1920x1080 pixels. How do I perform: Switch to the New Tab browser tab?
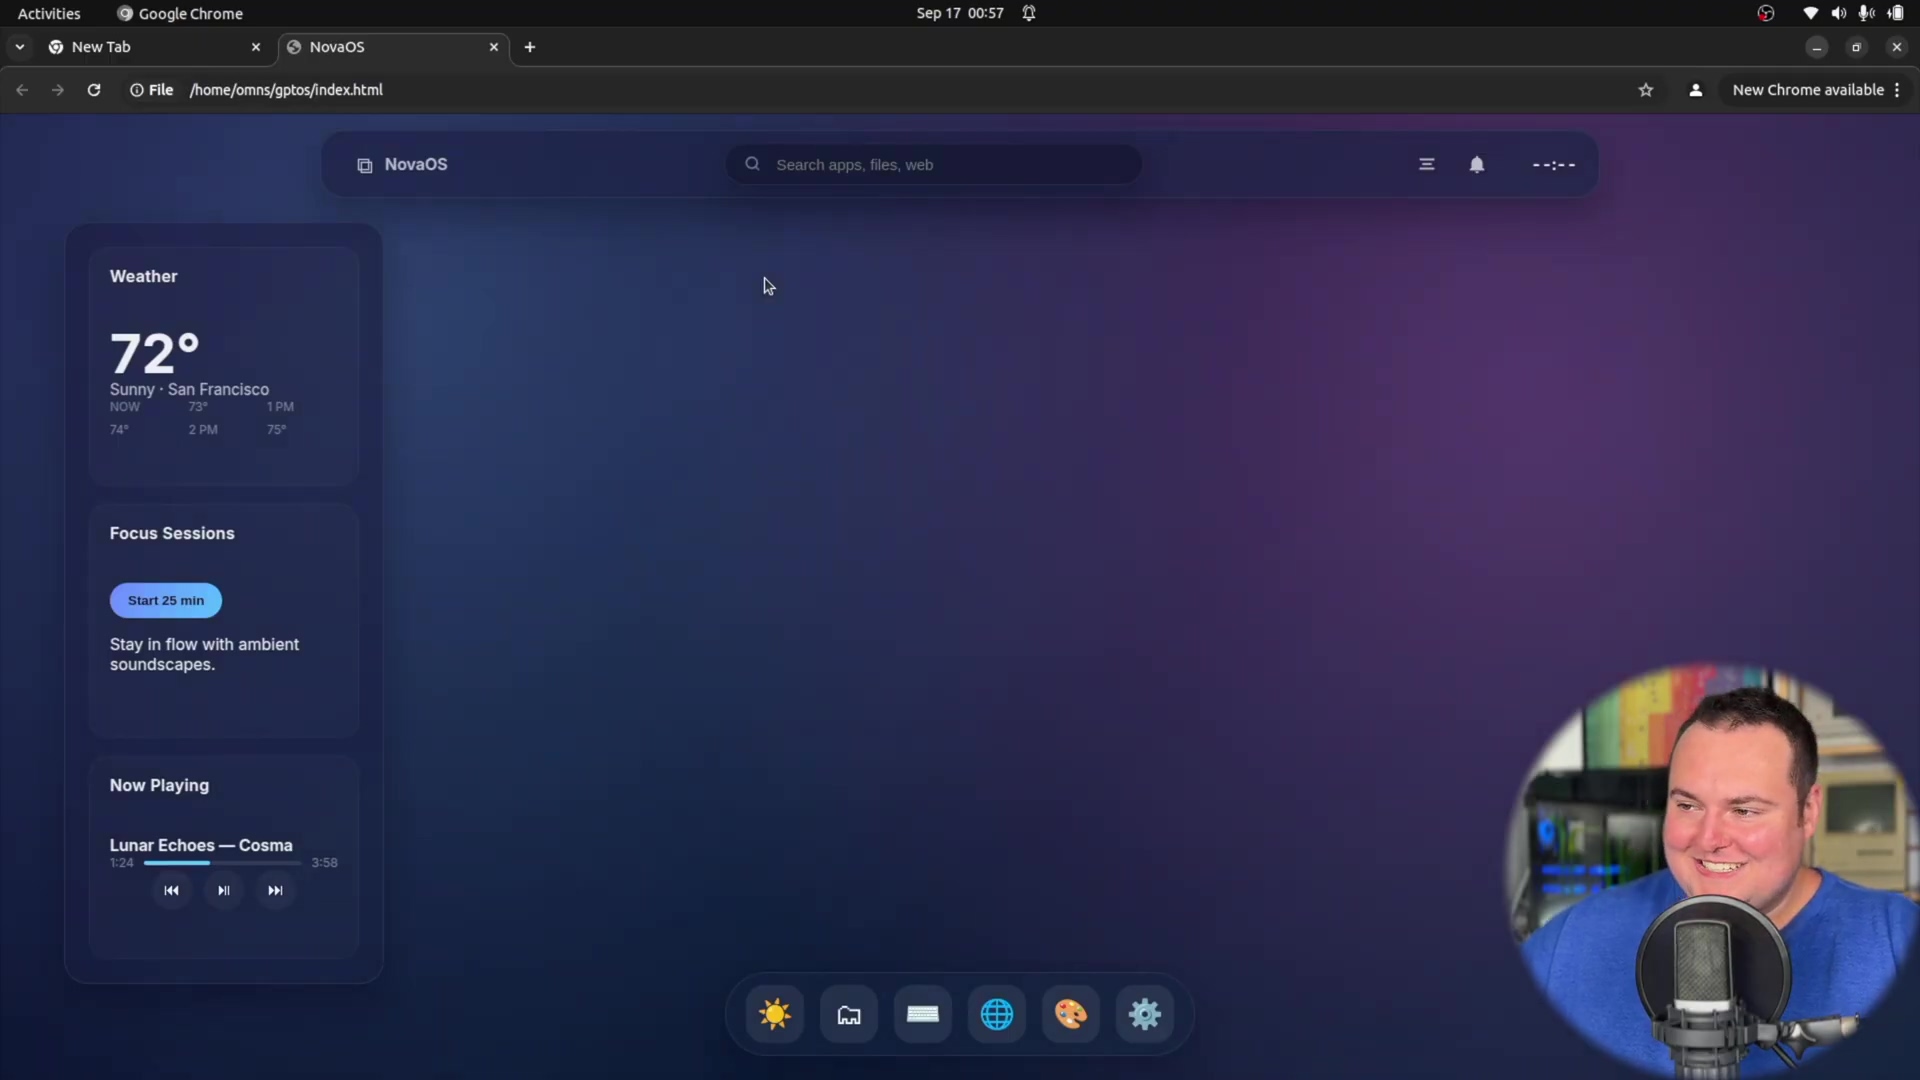pos(155,47)
